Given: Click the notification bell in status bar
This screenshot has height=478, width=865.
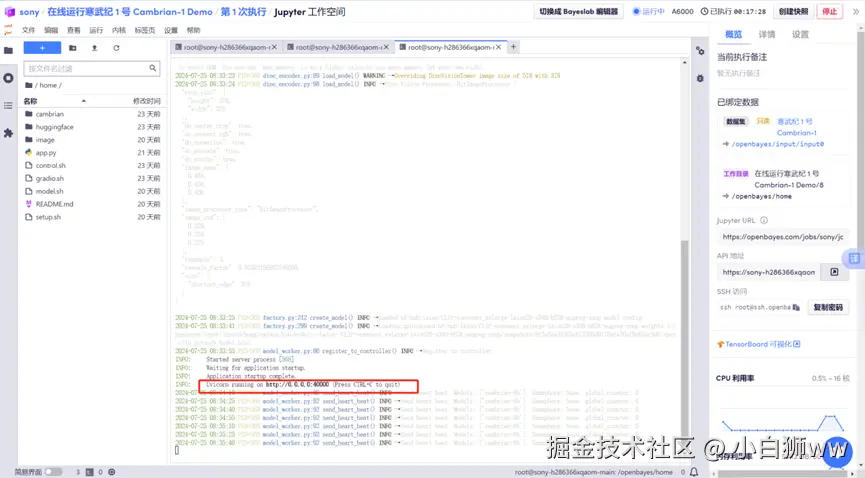Looking at the screenshot, I should click(x=694, y=472).
